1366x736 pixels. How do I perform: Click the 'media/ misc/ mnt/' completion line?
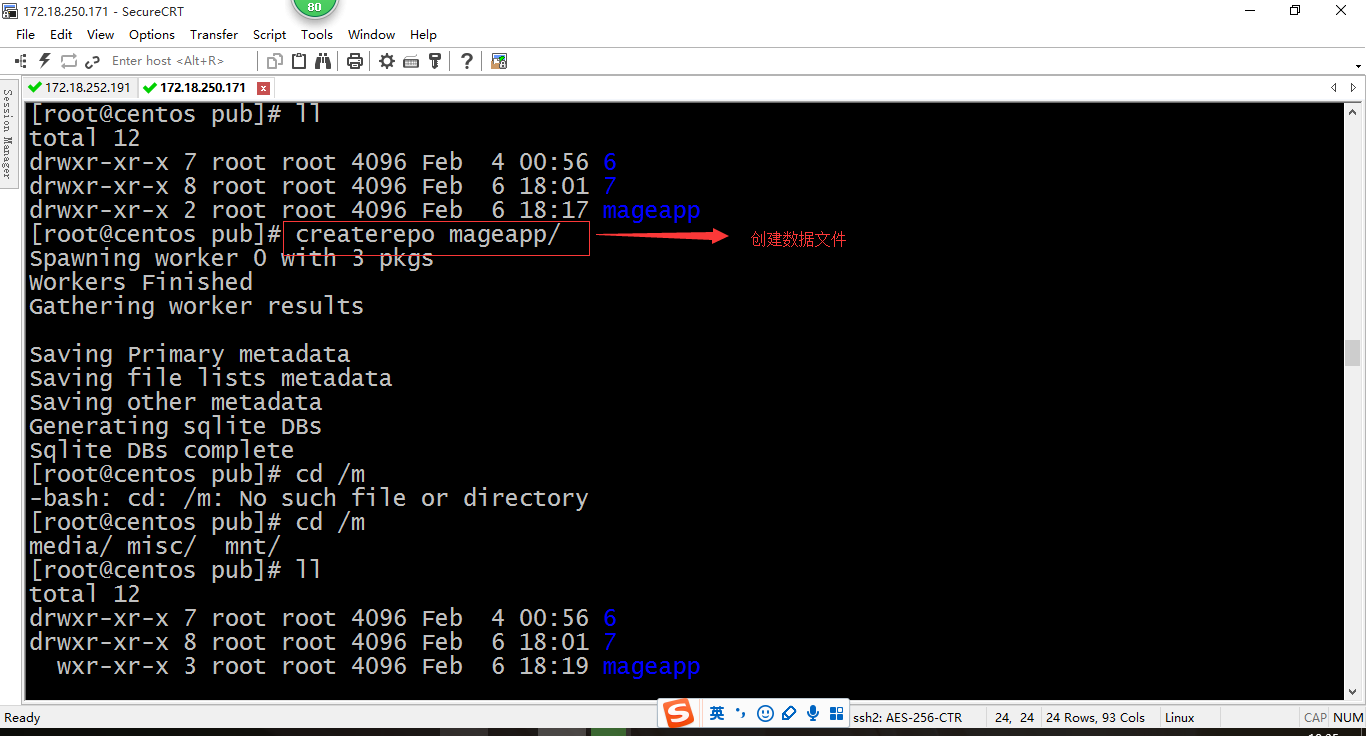(x=154, y=547)
